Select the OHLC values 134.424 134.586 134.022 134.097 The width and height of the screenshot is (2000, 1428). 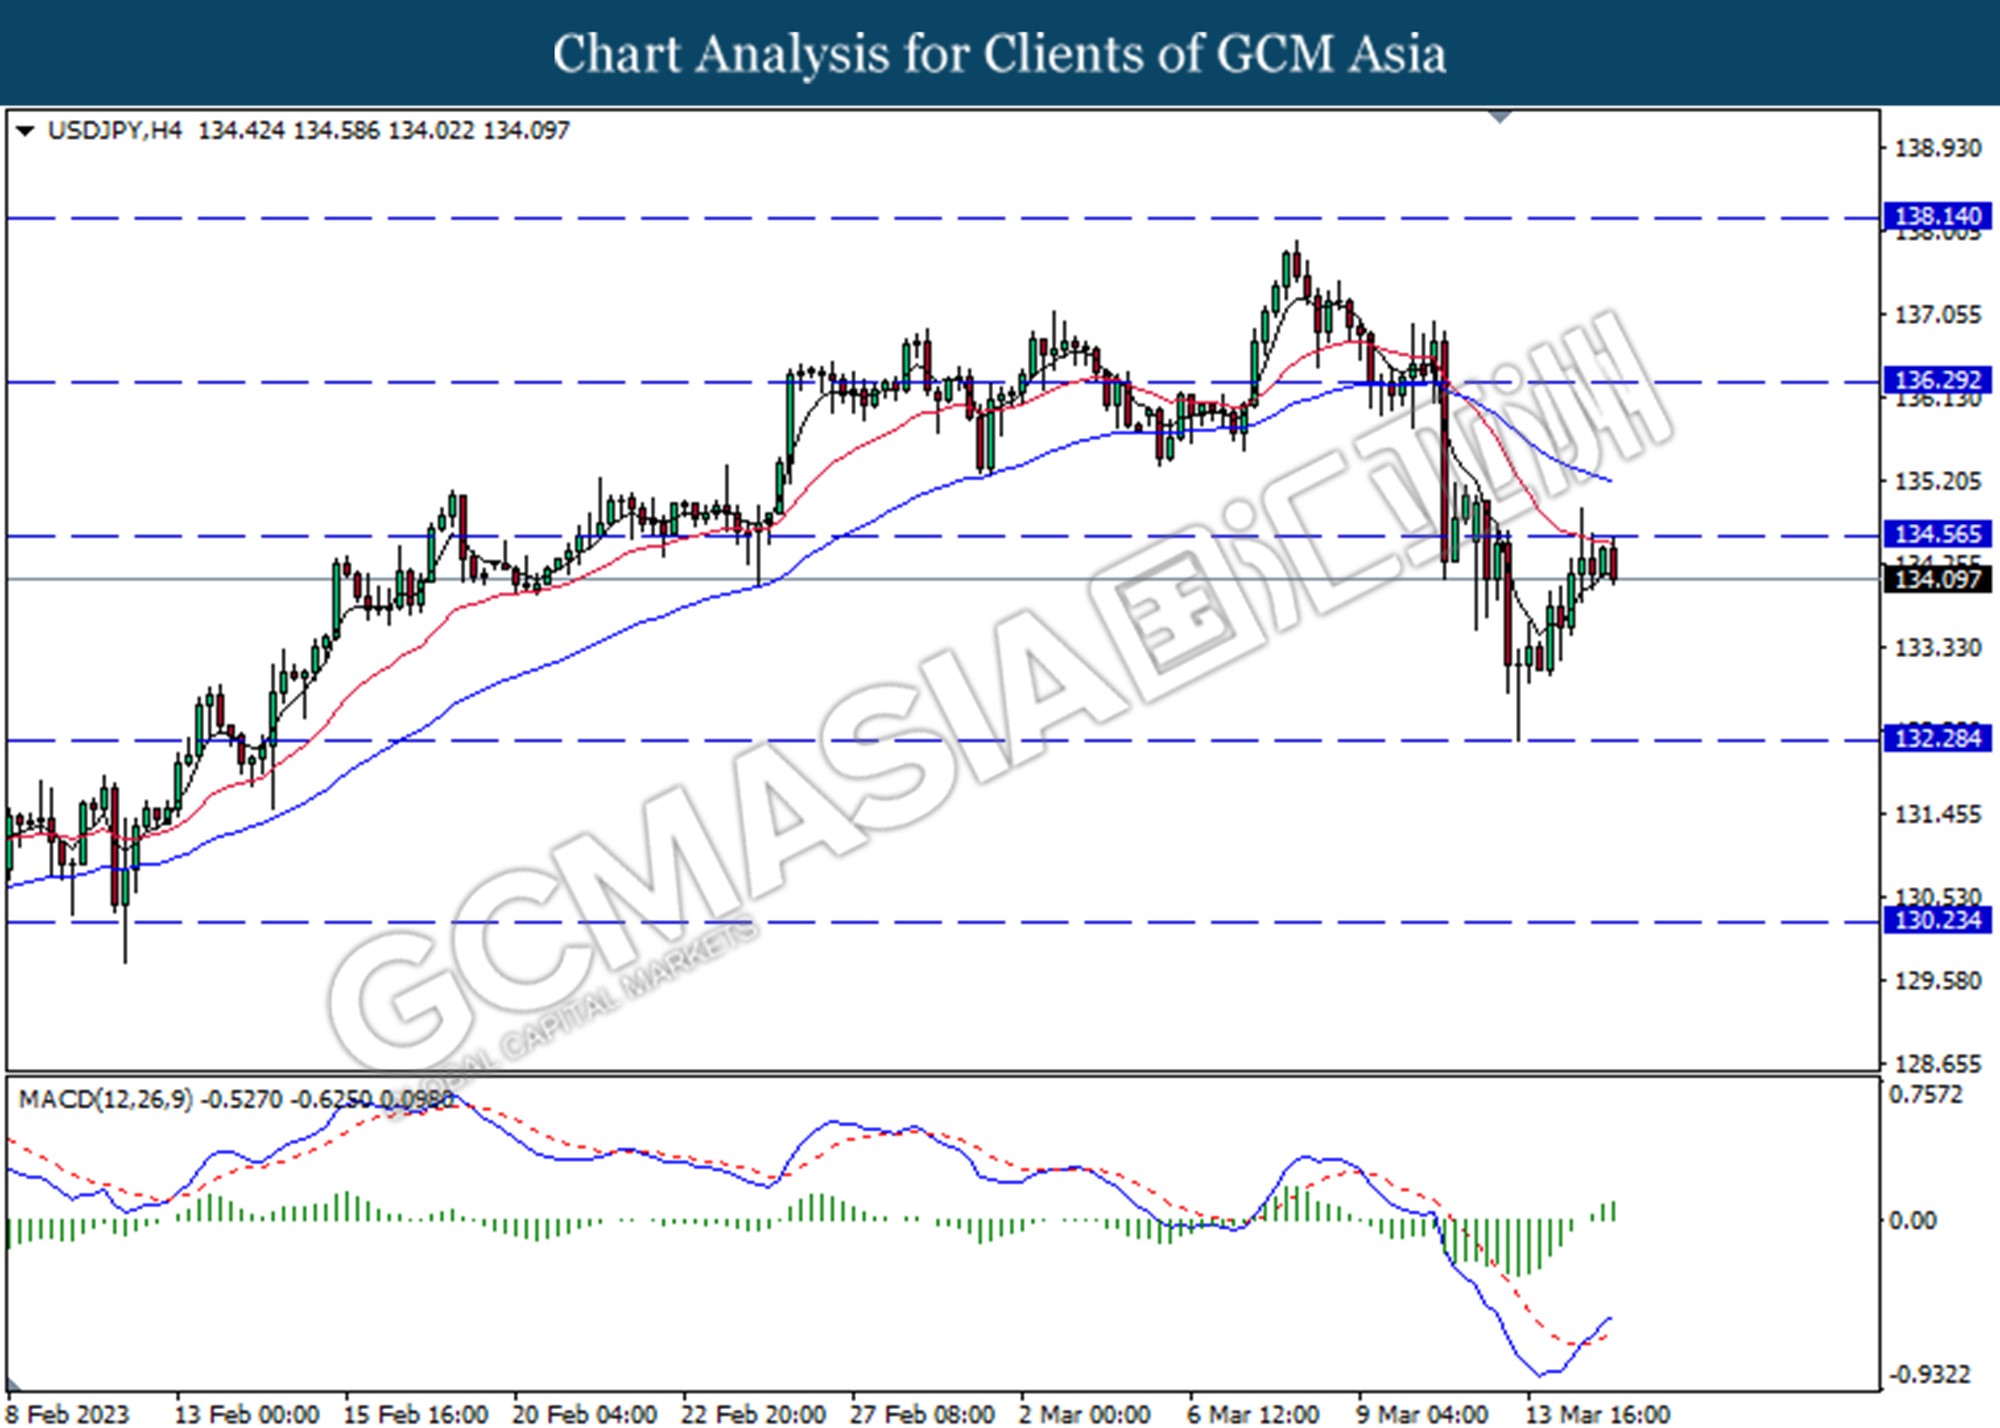(x=384, y=131)
